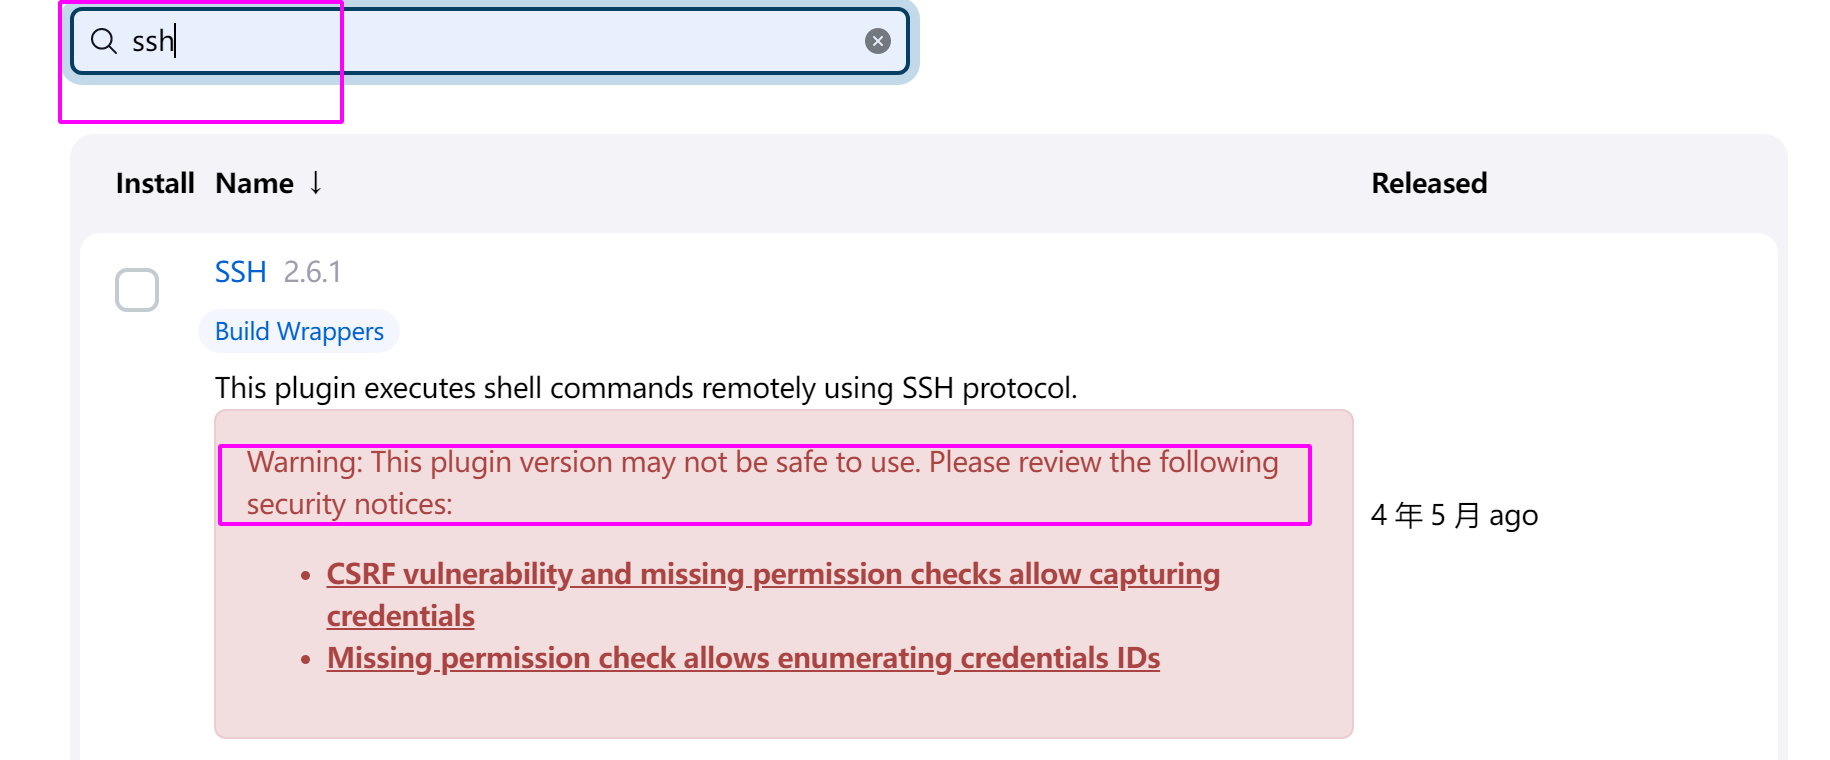Click the '4 年 5 月 ago' release date
Viewport: 1830px width, 760px height.
1454,515
